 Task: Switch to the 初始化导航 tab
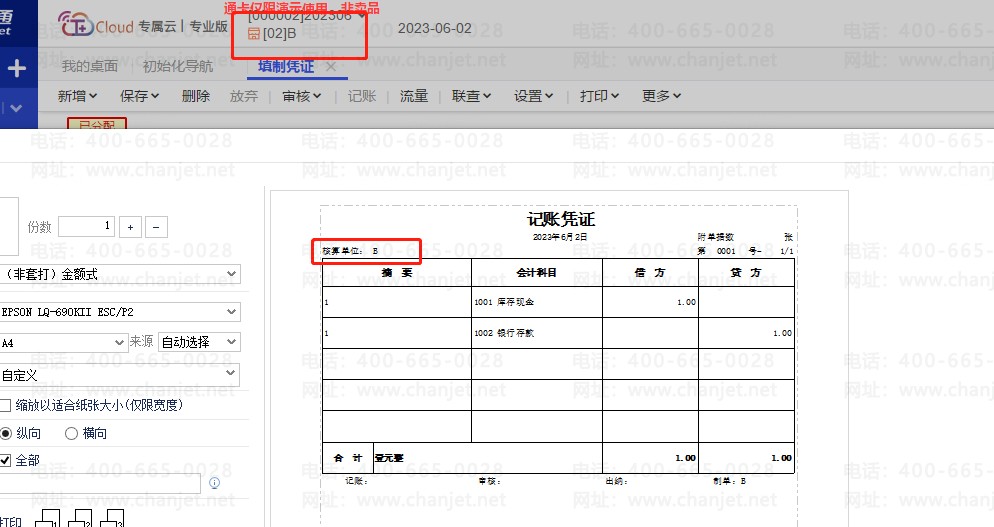[178, 66]
